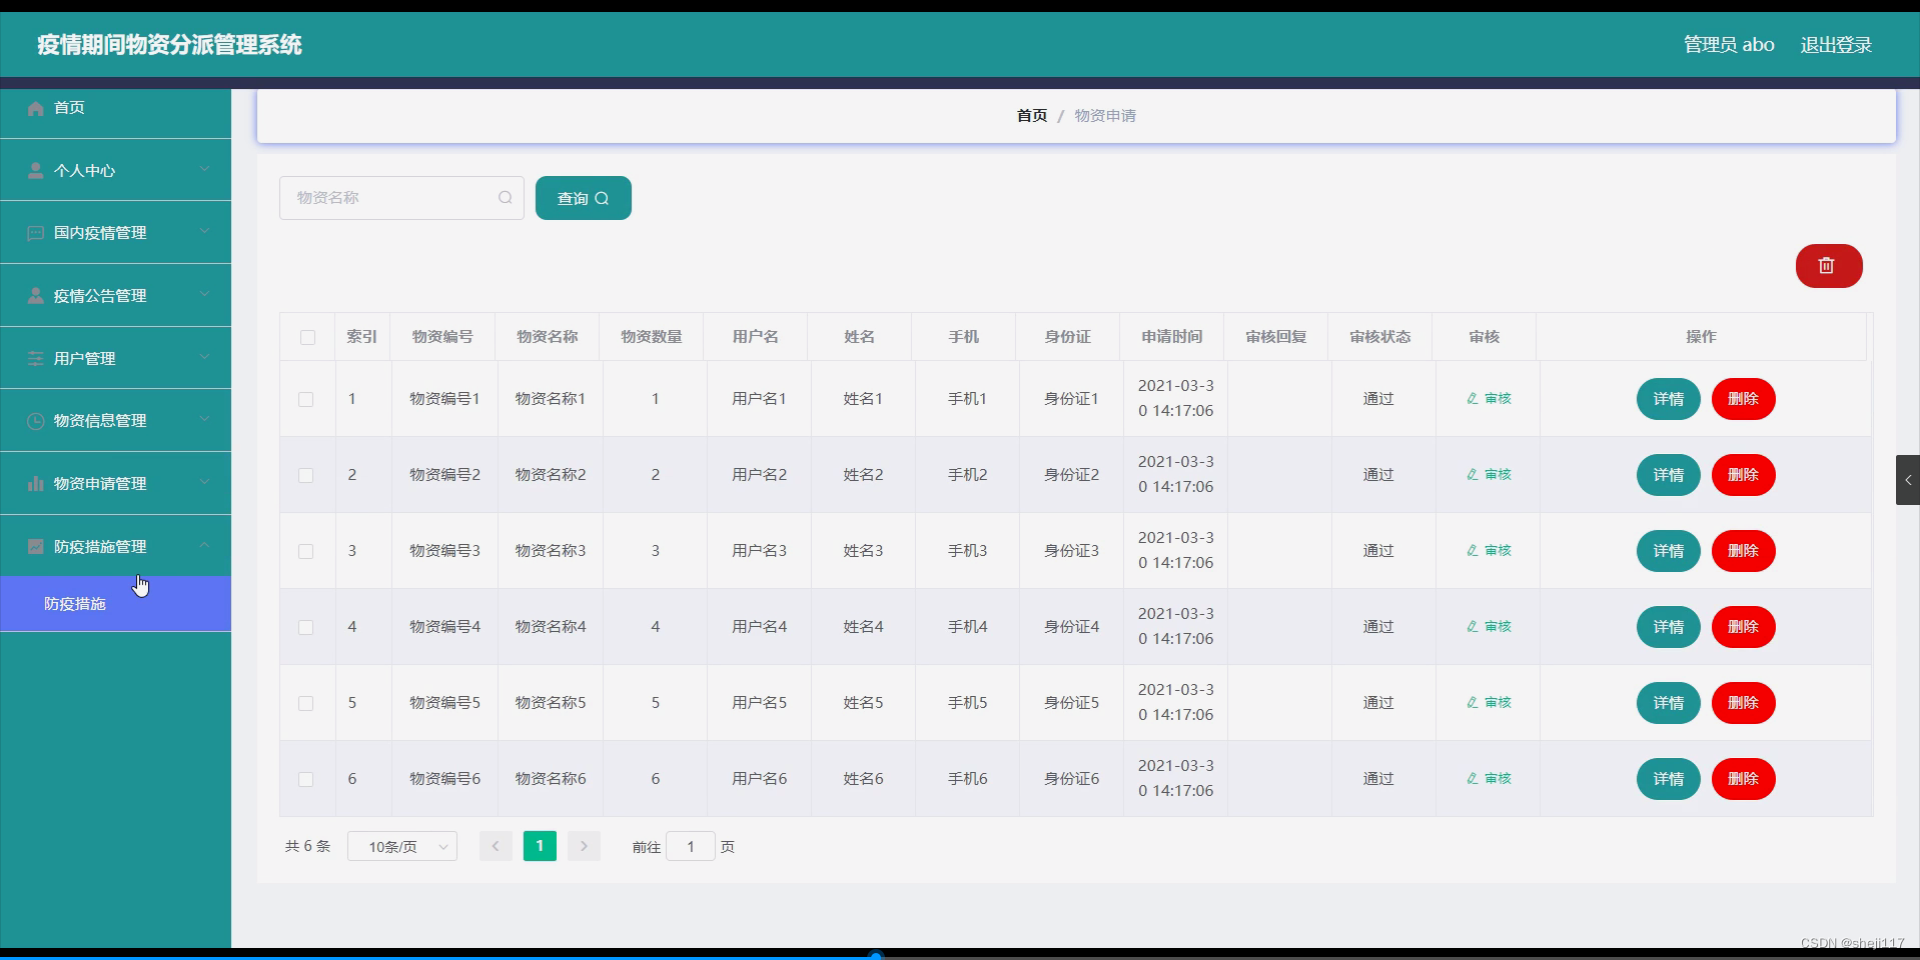
Task: Go to next page arrow
Action: tap(584, 846)
